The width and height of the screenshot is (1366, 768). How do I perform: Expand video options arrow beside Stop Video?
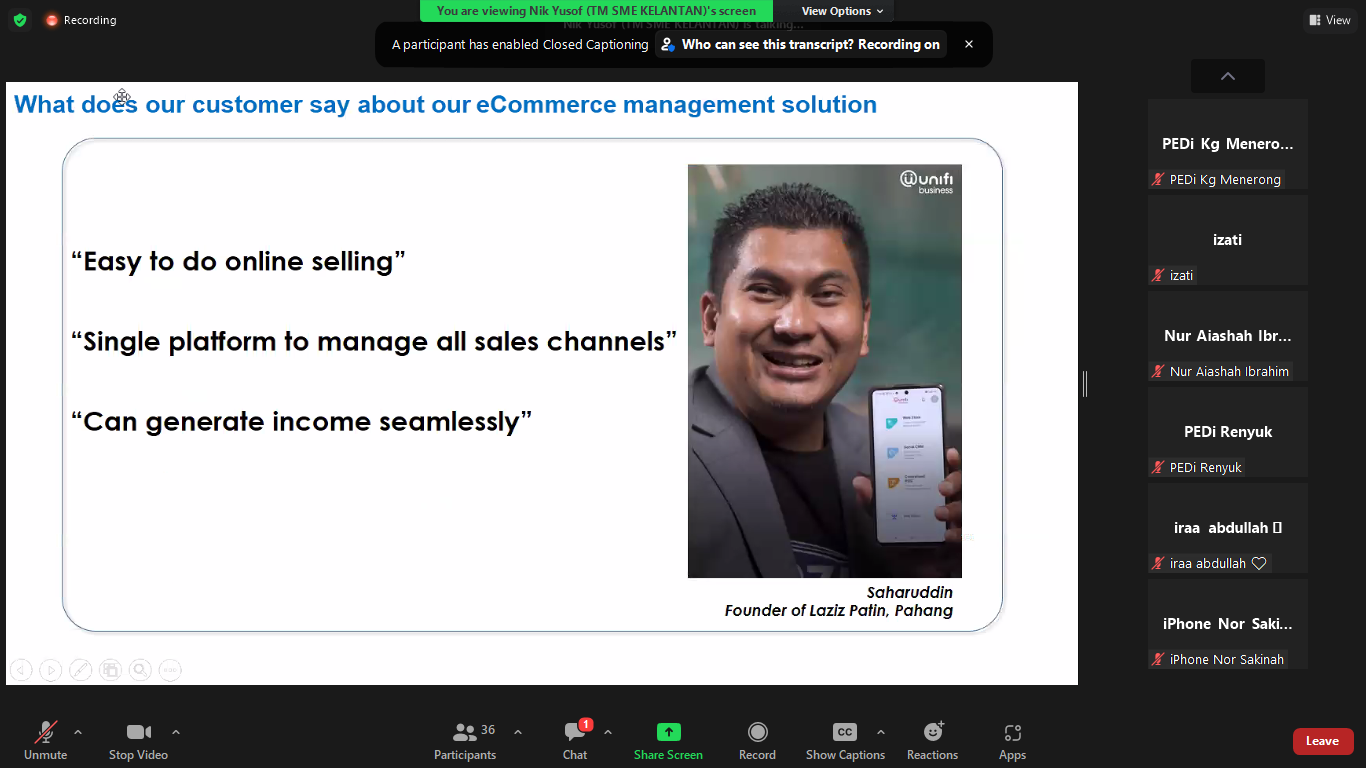pos(176,732)
